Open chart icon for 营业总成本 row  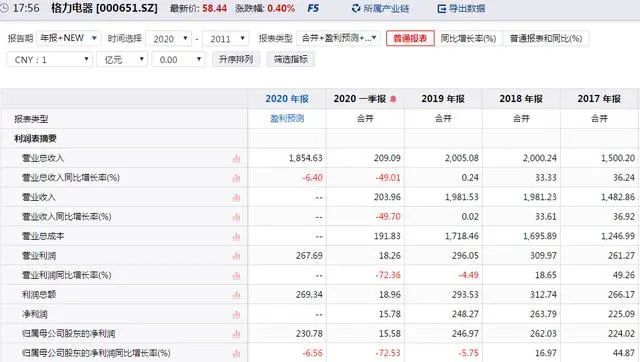[236, 237]
